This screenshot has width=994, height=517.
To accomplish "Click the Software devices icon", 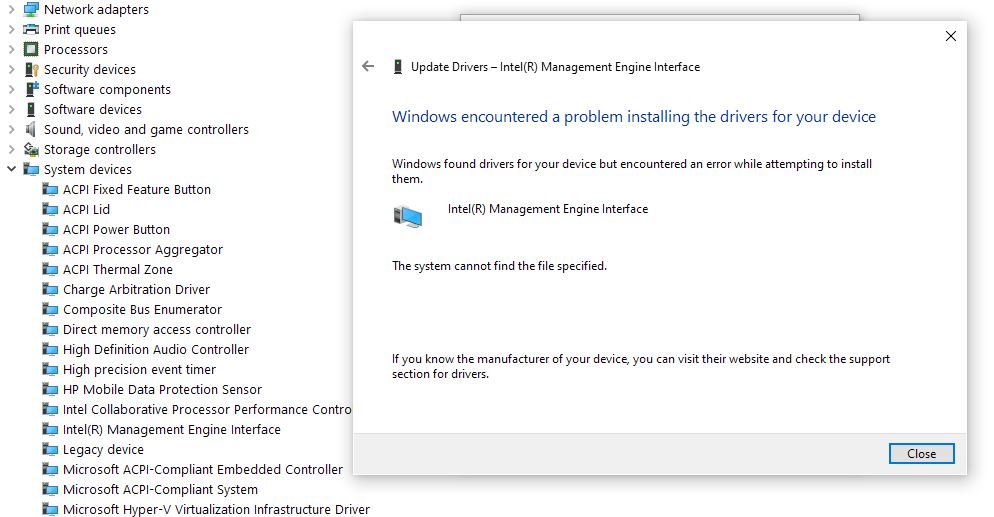I will 31,110.
